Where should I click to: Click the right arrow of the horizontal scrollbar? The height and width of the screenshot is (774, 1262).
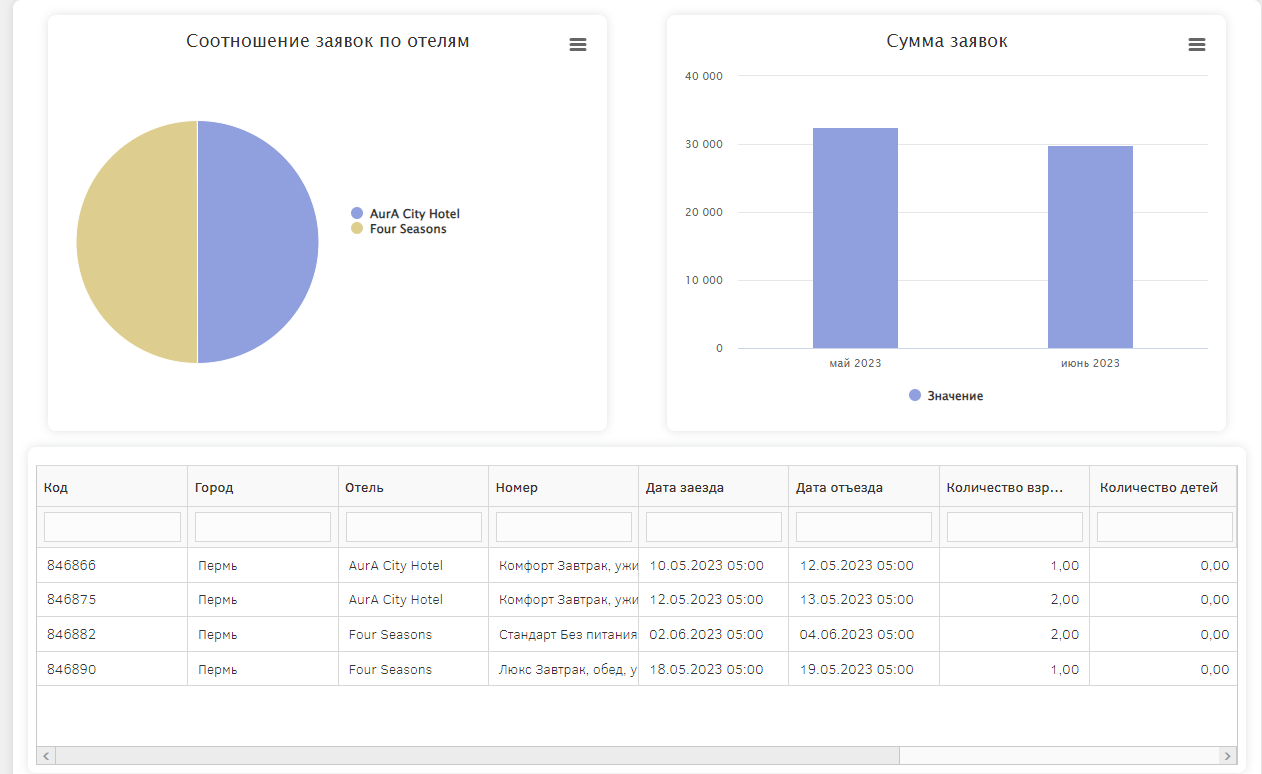tap(1228, 756)
